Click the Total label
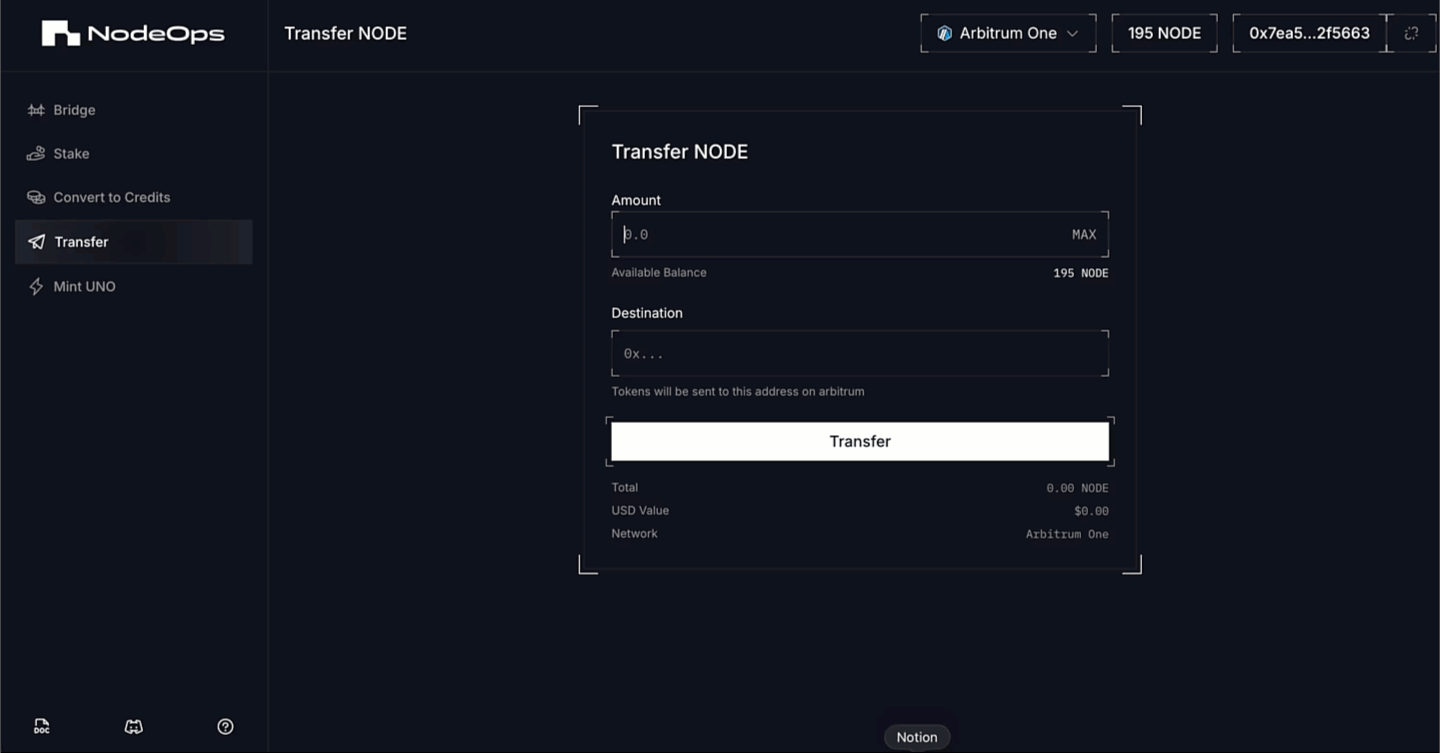The width and height of the screenshot is (1440, 753). tap(625, 488)
